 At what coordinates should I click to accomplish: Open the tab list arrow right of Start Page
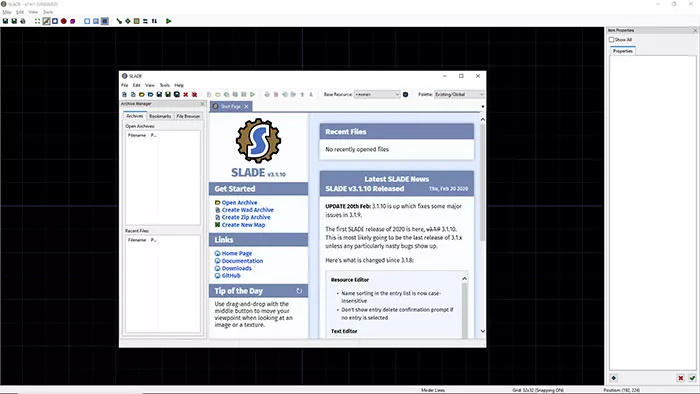pos(483,107)
